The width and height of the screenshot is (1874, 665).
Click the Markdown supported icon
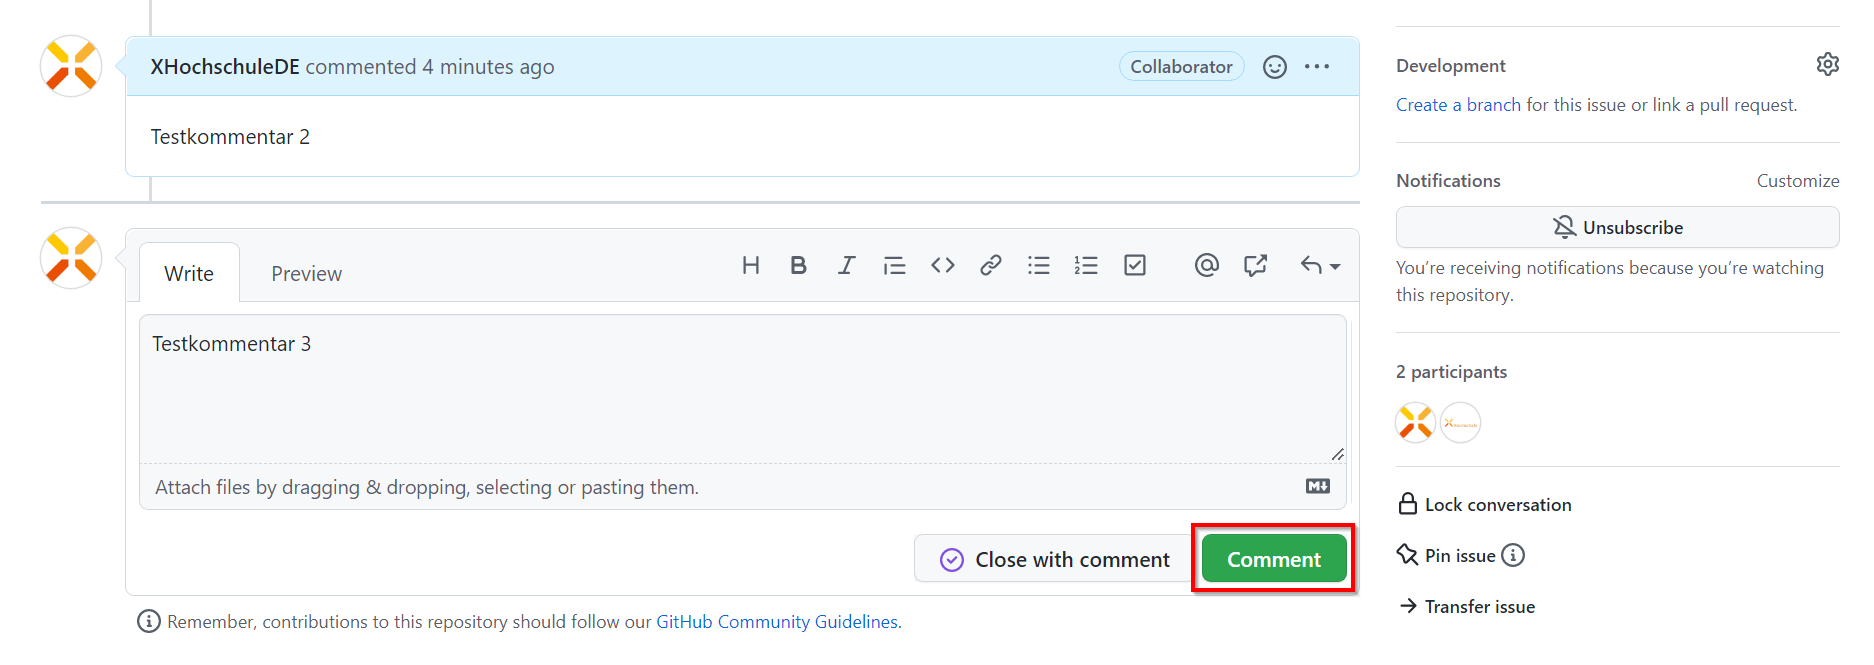[x=1318, y=486]
